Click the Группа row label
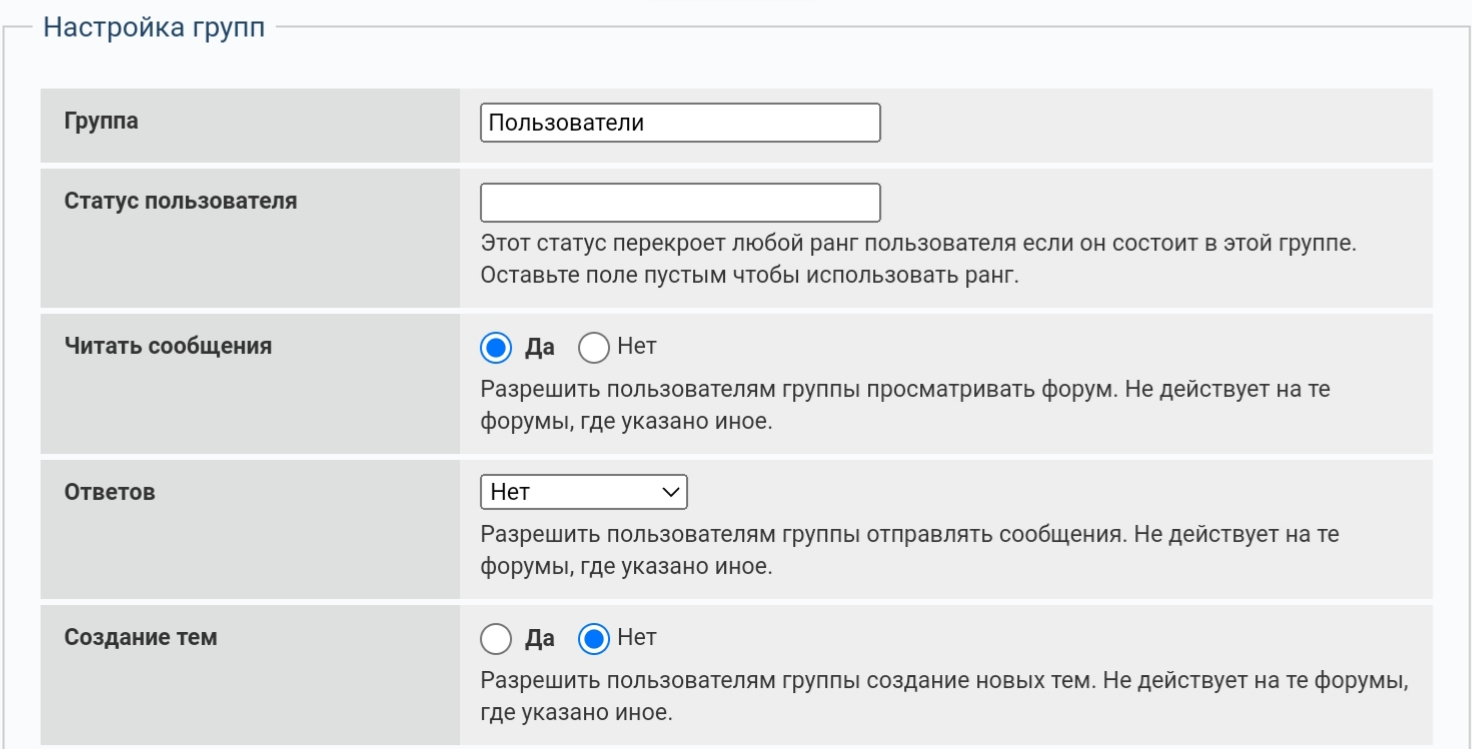This screenshot has height=749, width=1472. pyautogui.click(x=101, y=122)
